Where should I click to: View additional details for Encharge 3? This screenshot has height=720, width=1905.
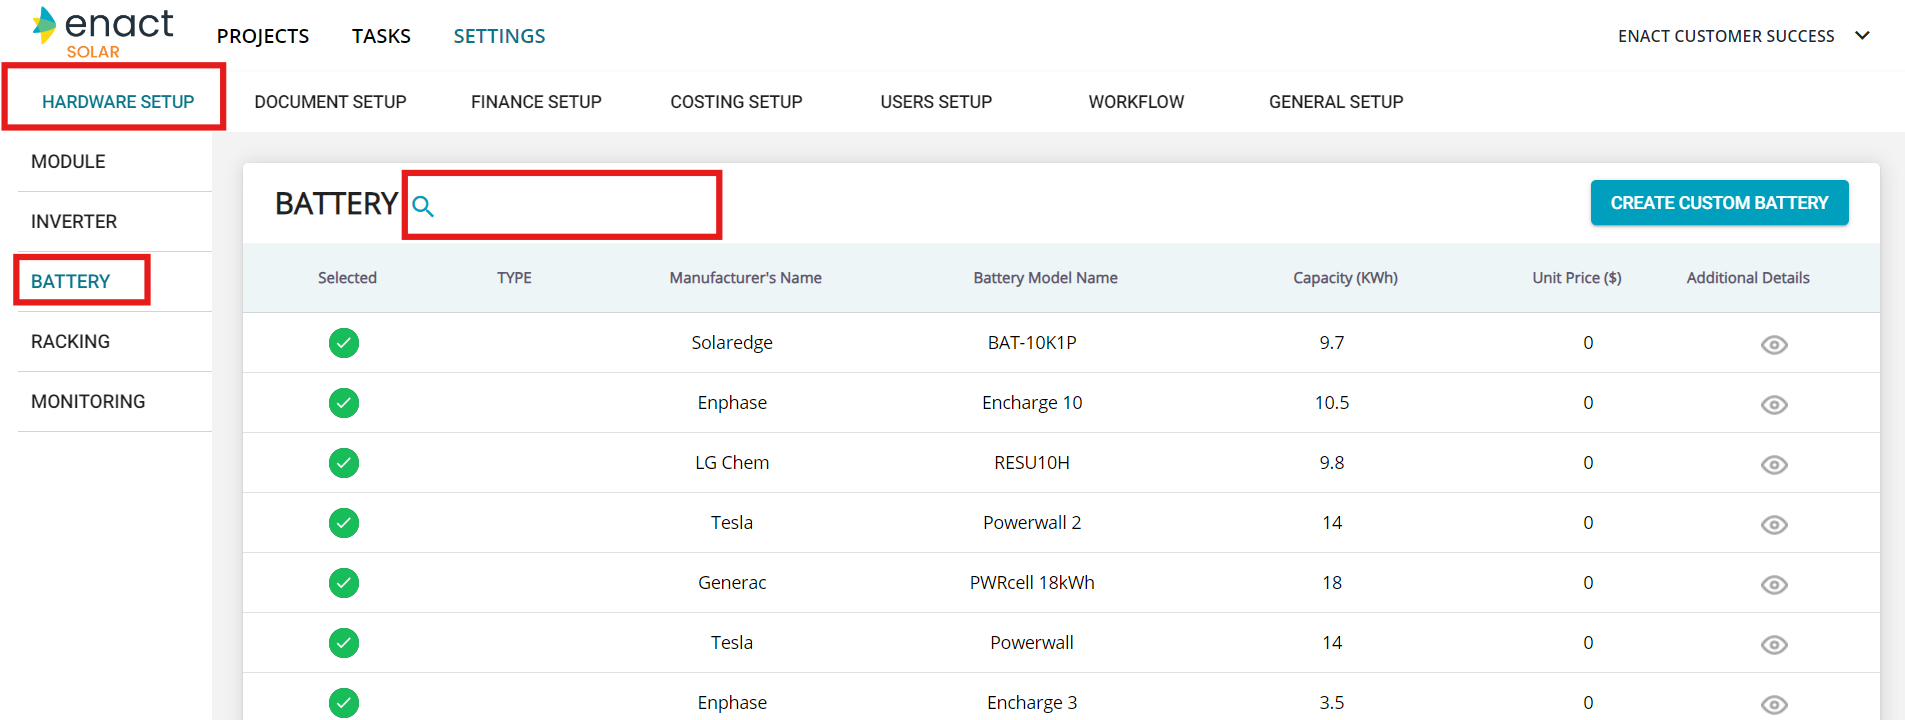tap(1774, 704)
